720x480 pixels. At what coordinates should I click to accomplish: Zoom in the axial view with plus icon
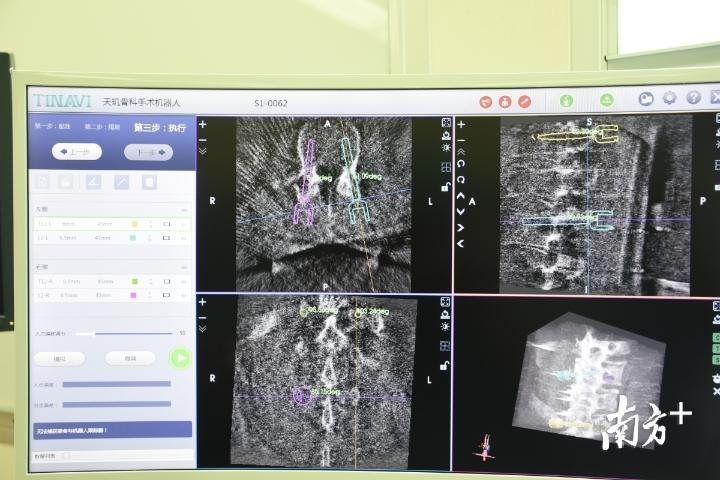(203, 125)
